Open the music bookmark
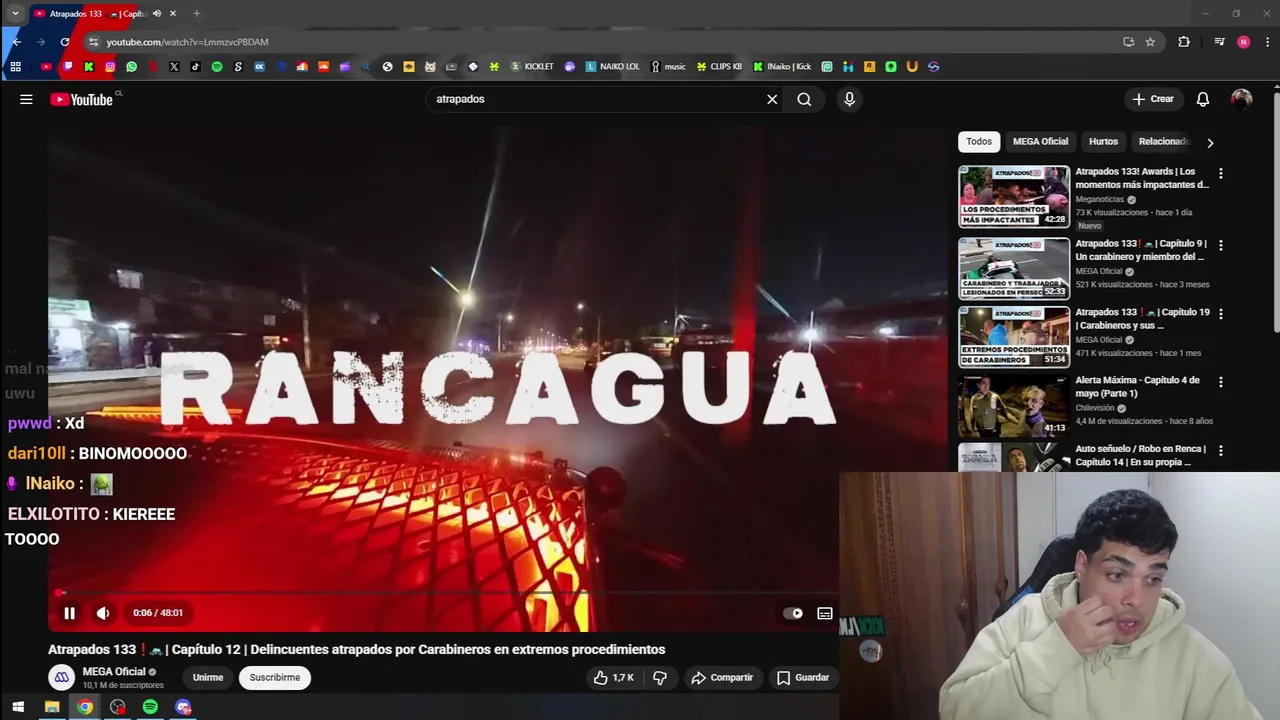Image resolution: width=1280 pixels, height=720 pixels. click(x=668, y=67)
